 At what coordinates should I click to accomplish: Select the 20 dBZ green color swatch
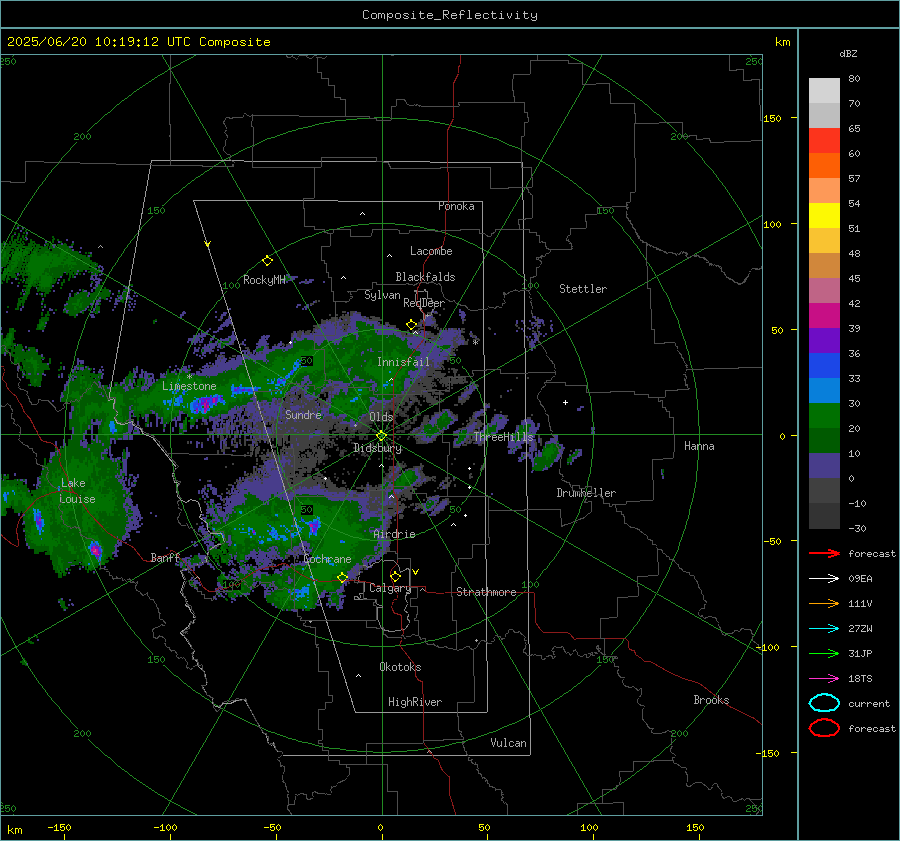click(x=824, y=416)
